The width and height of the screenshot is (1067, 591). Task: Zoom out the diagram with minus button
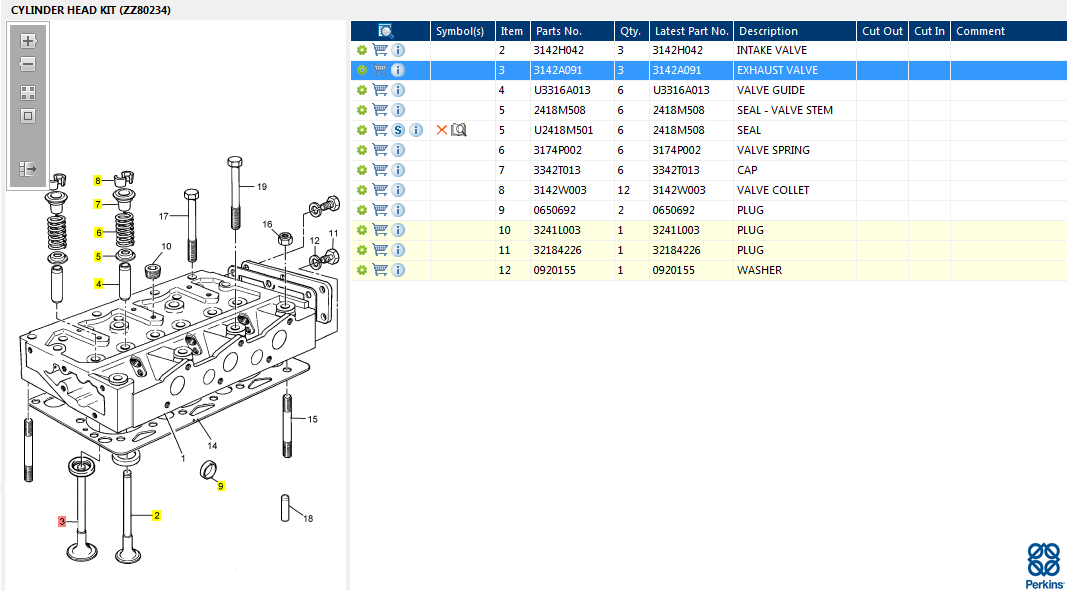click(x=28, y=65)
